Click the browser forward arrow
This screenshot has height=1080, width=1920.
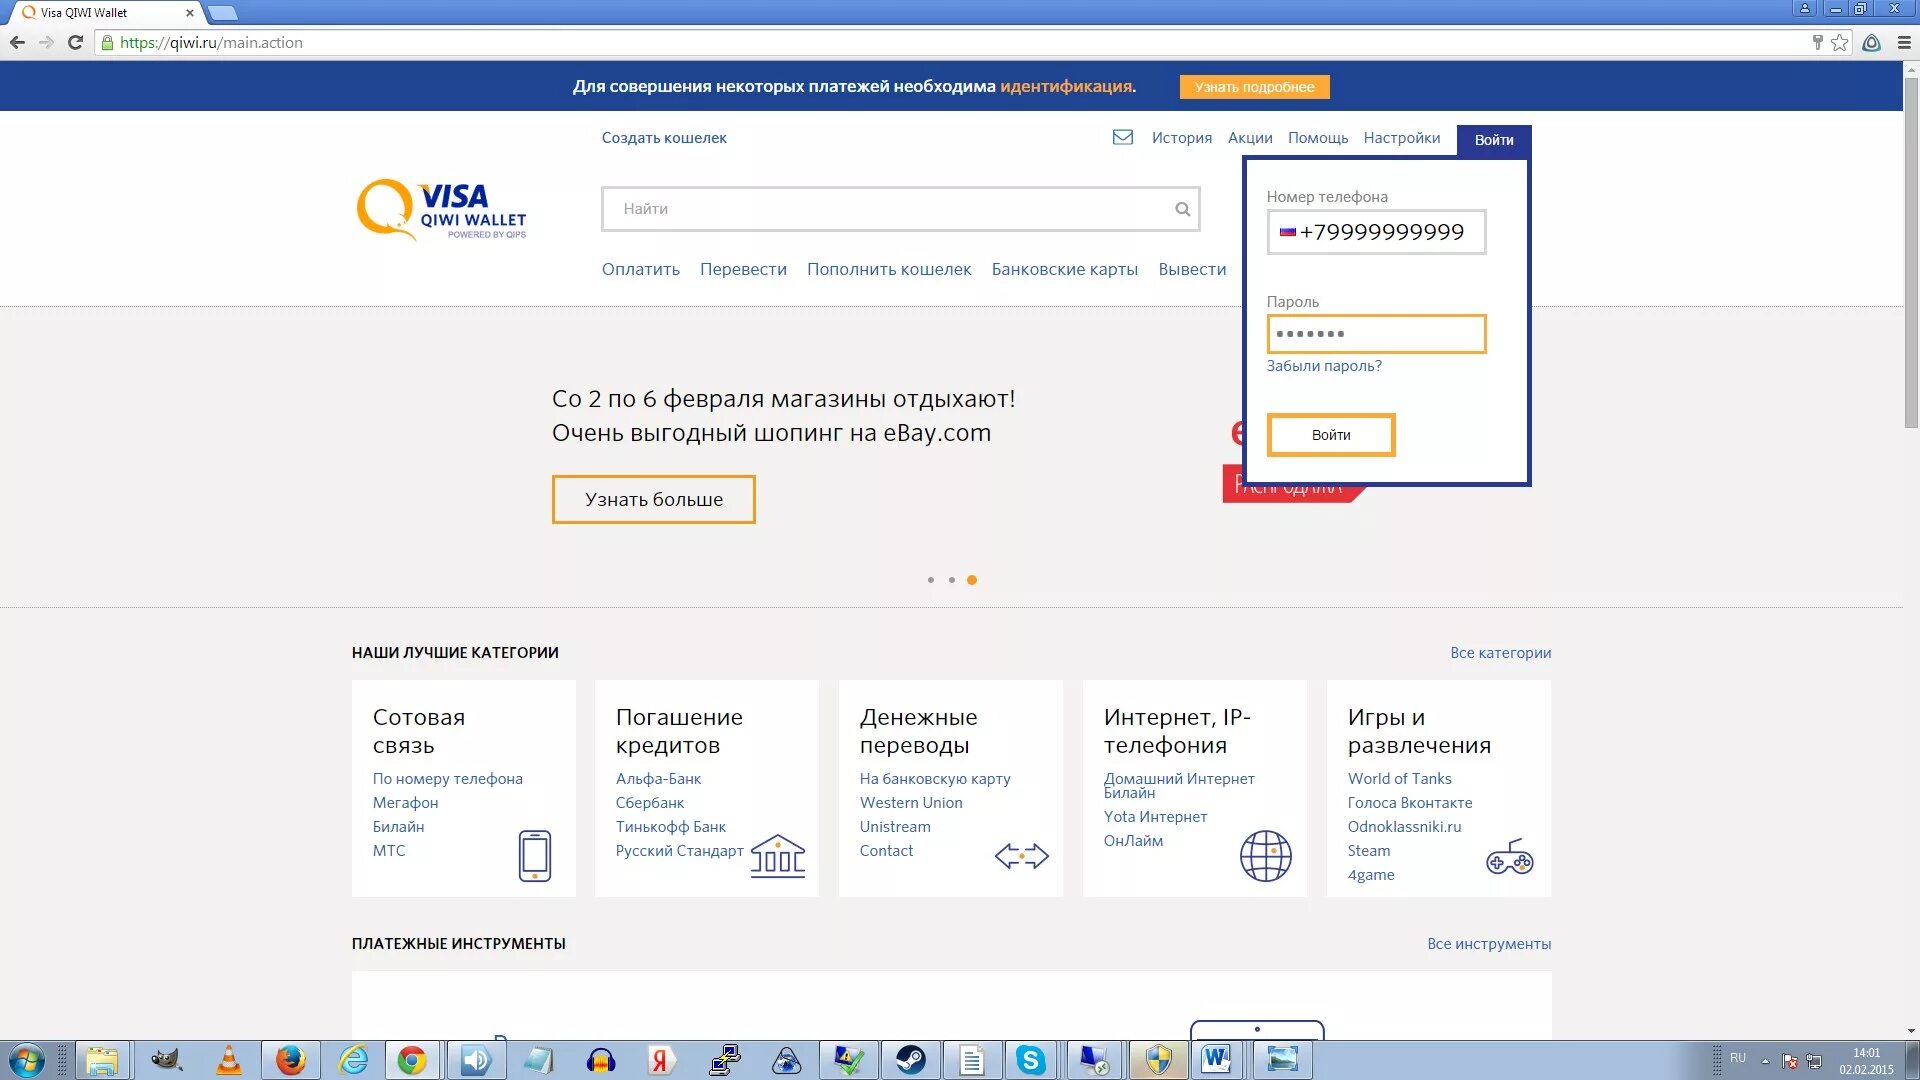(x=46, y=42)
